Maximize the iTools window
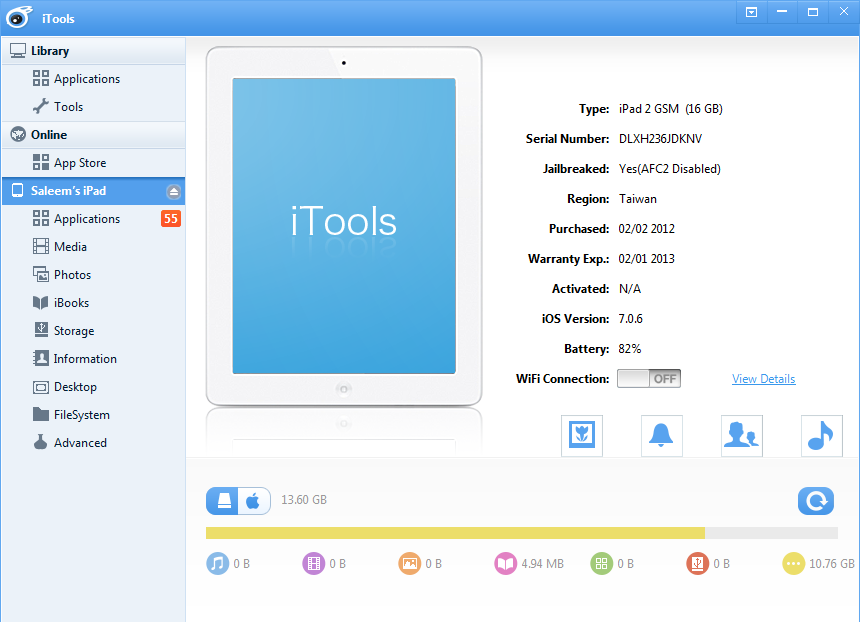Image resolution: width=860 pixels, height=622 pixels. (813, 12)
